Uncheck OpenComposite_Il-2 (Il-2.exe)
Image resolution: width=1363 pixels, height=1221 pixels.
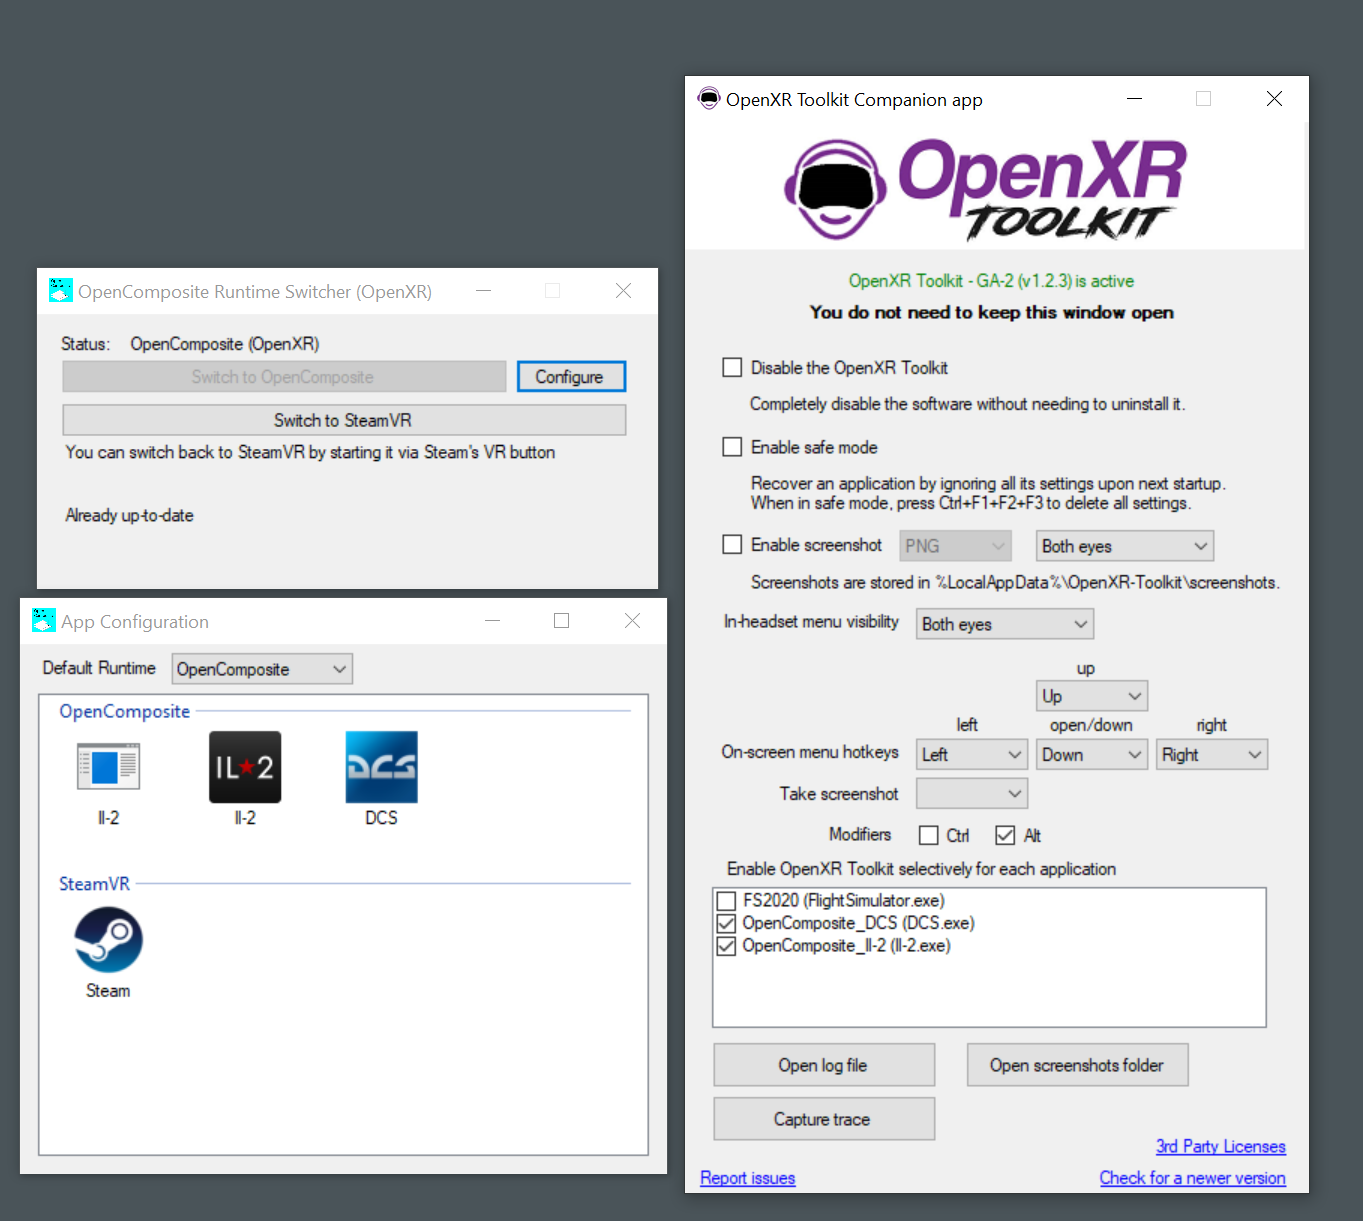coord(726,946)
